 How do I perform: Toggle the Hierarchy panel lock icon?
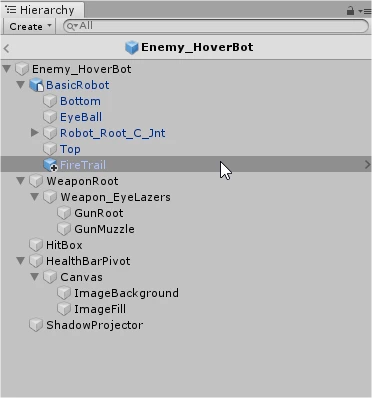click(x=350, y=11)
